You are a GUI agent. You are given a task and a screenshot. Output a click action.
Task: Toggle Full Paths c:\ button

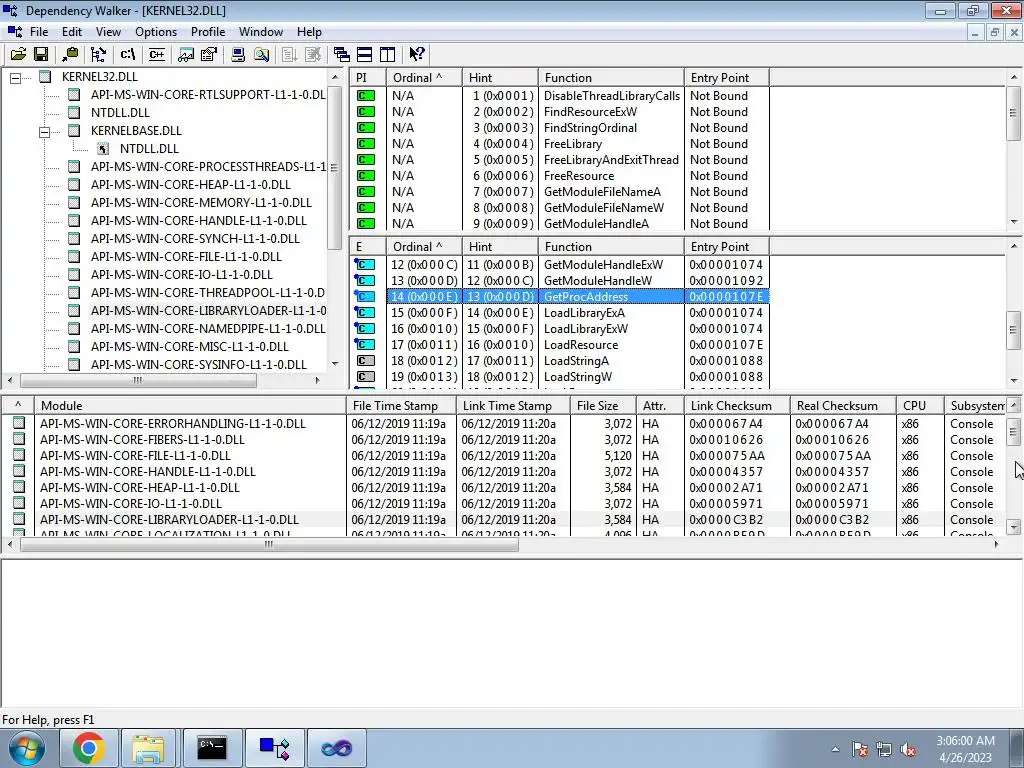127,54
